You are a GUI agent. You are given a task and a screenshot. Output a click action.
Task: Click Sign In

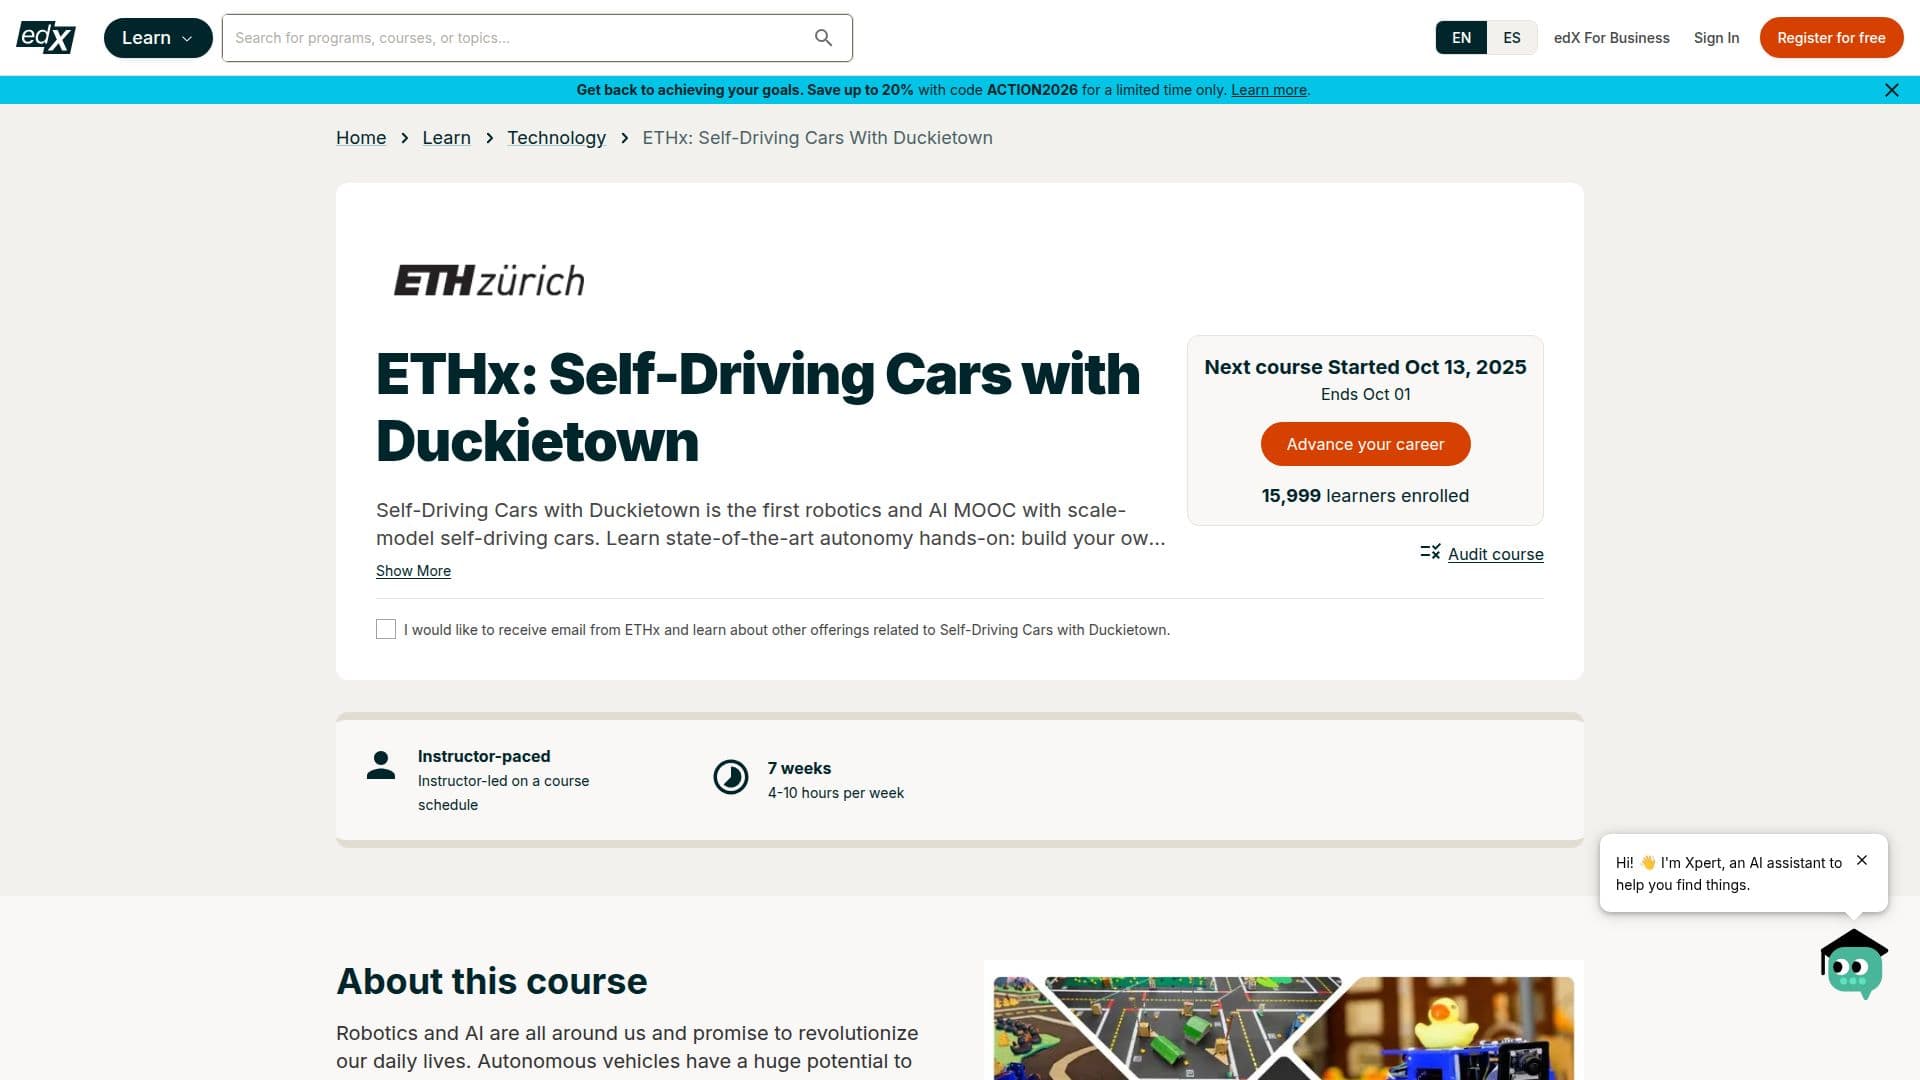(x=1716, y=38)
